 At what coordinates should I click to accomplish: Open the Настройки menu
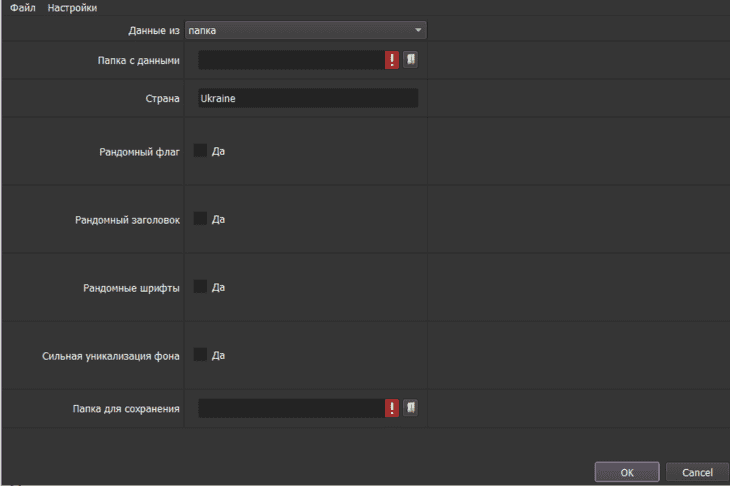(72, 8)
